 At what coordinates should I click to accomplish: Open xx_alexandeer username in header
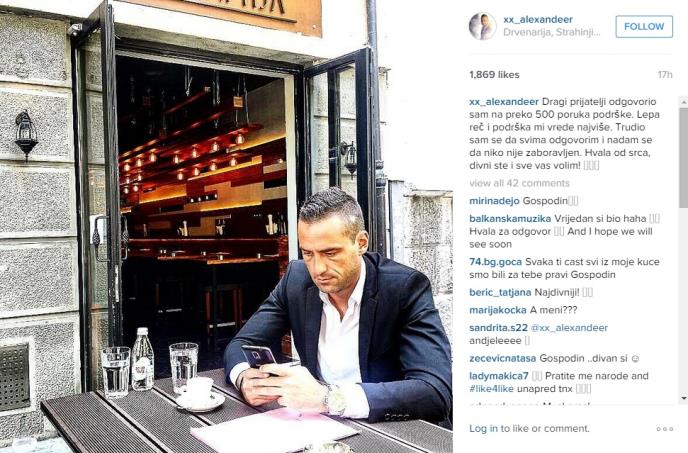coord(538,20)
